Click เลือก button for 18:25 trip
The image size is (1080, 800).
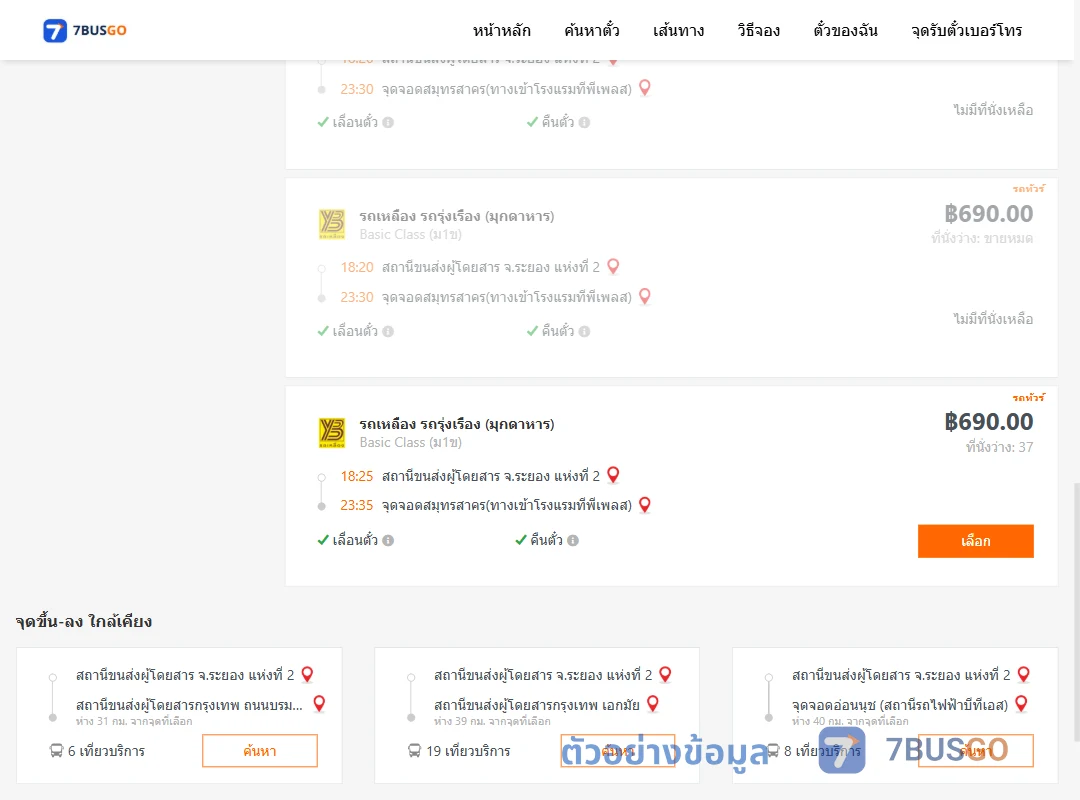[x=975, y=541]
